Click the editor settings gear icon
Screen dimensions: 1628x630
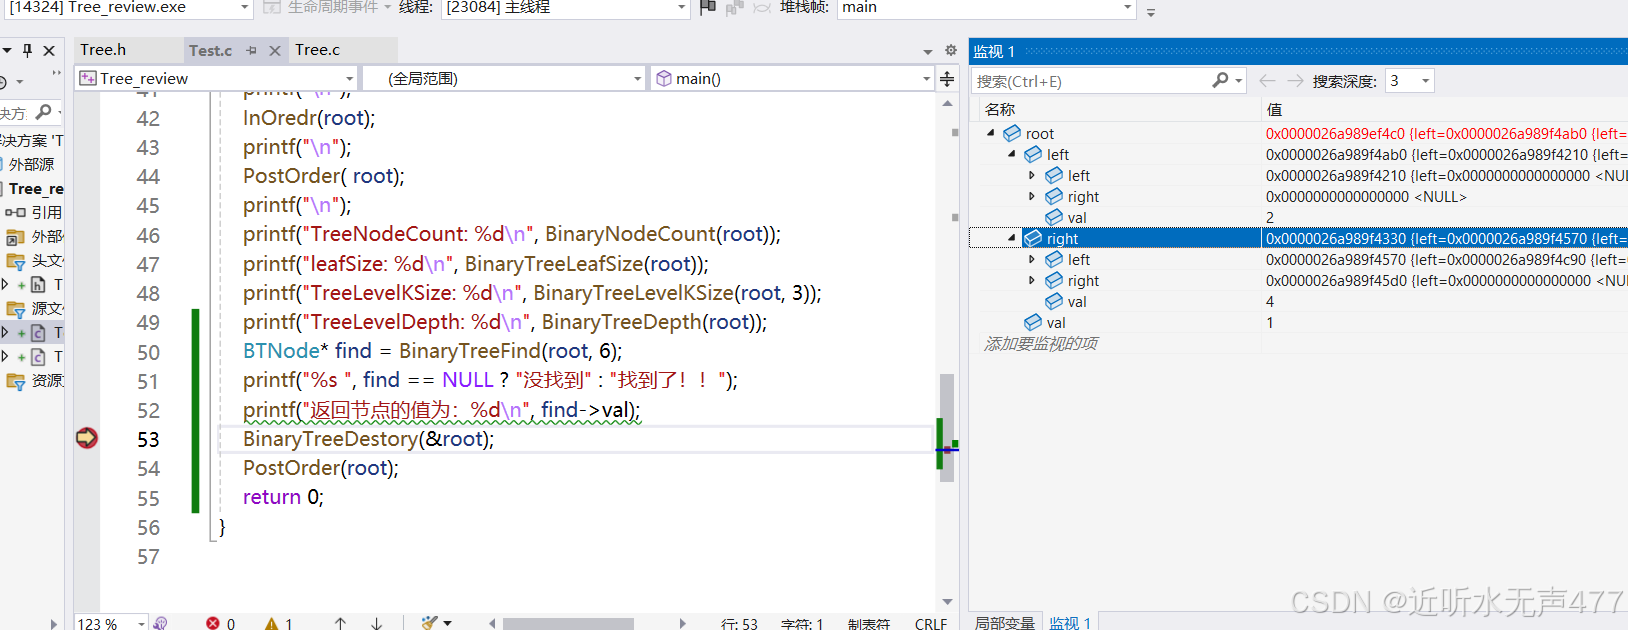(x=951, y=50)
